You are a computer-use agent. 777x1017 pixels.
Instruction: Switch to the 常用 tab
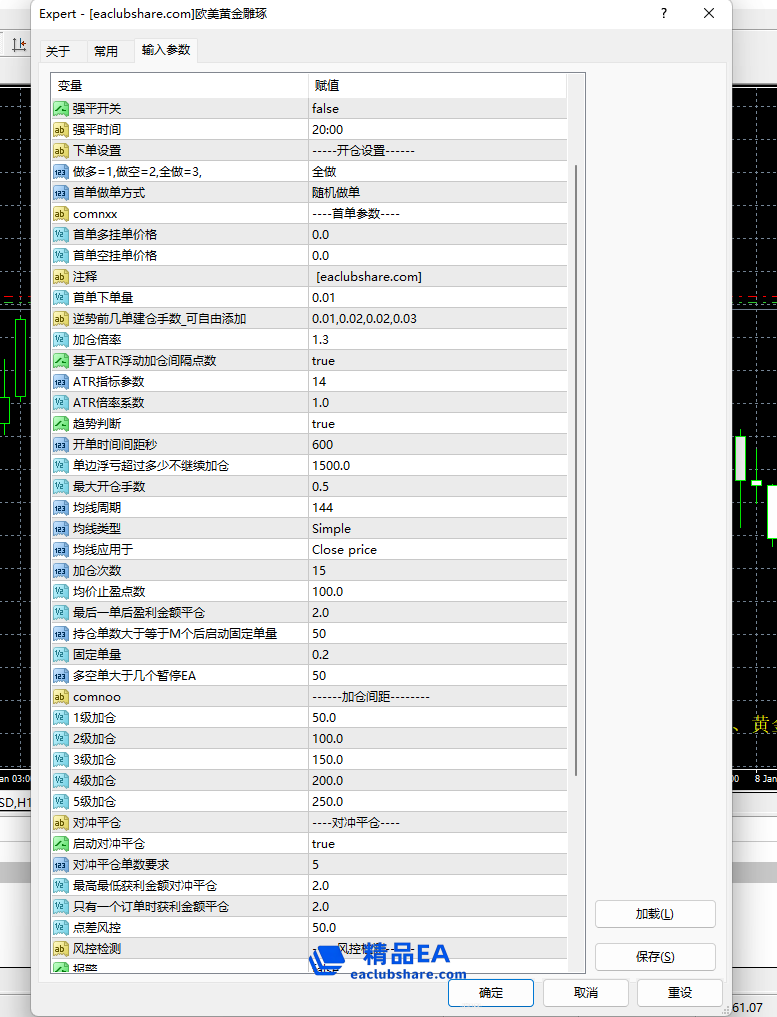tap(106, 51)
